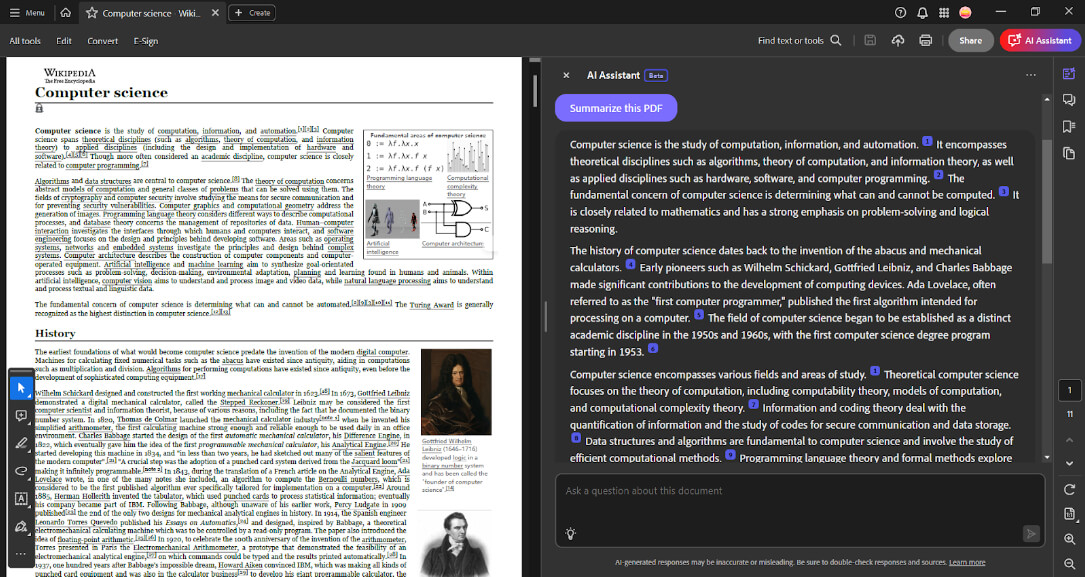
Task: Click the lightbulb suggestions icon
Action: coord(570,533)
